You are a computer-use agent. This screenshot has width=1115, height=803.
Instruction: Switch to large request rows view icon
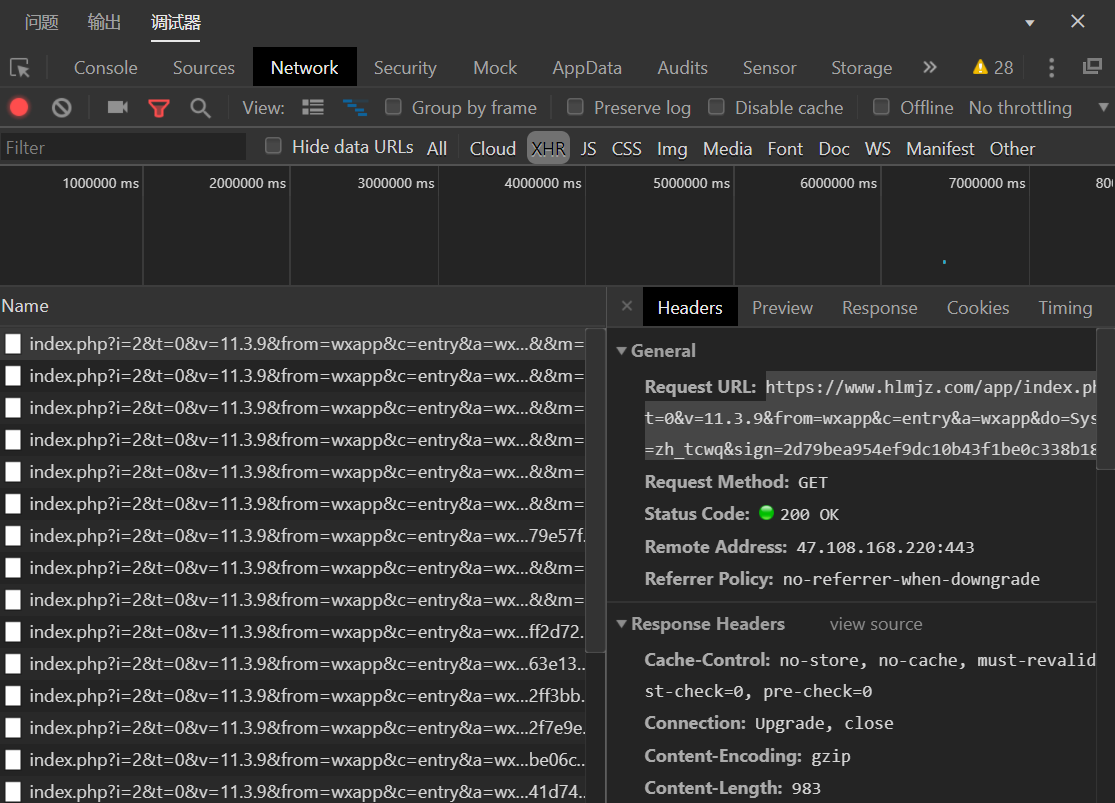coord(313,107)
